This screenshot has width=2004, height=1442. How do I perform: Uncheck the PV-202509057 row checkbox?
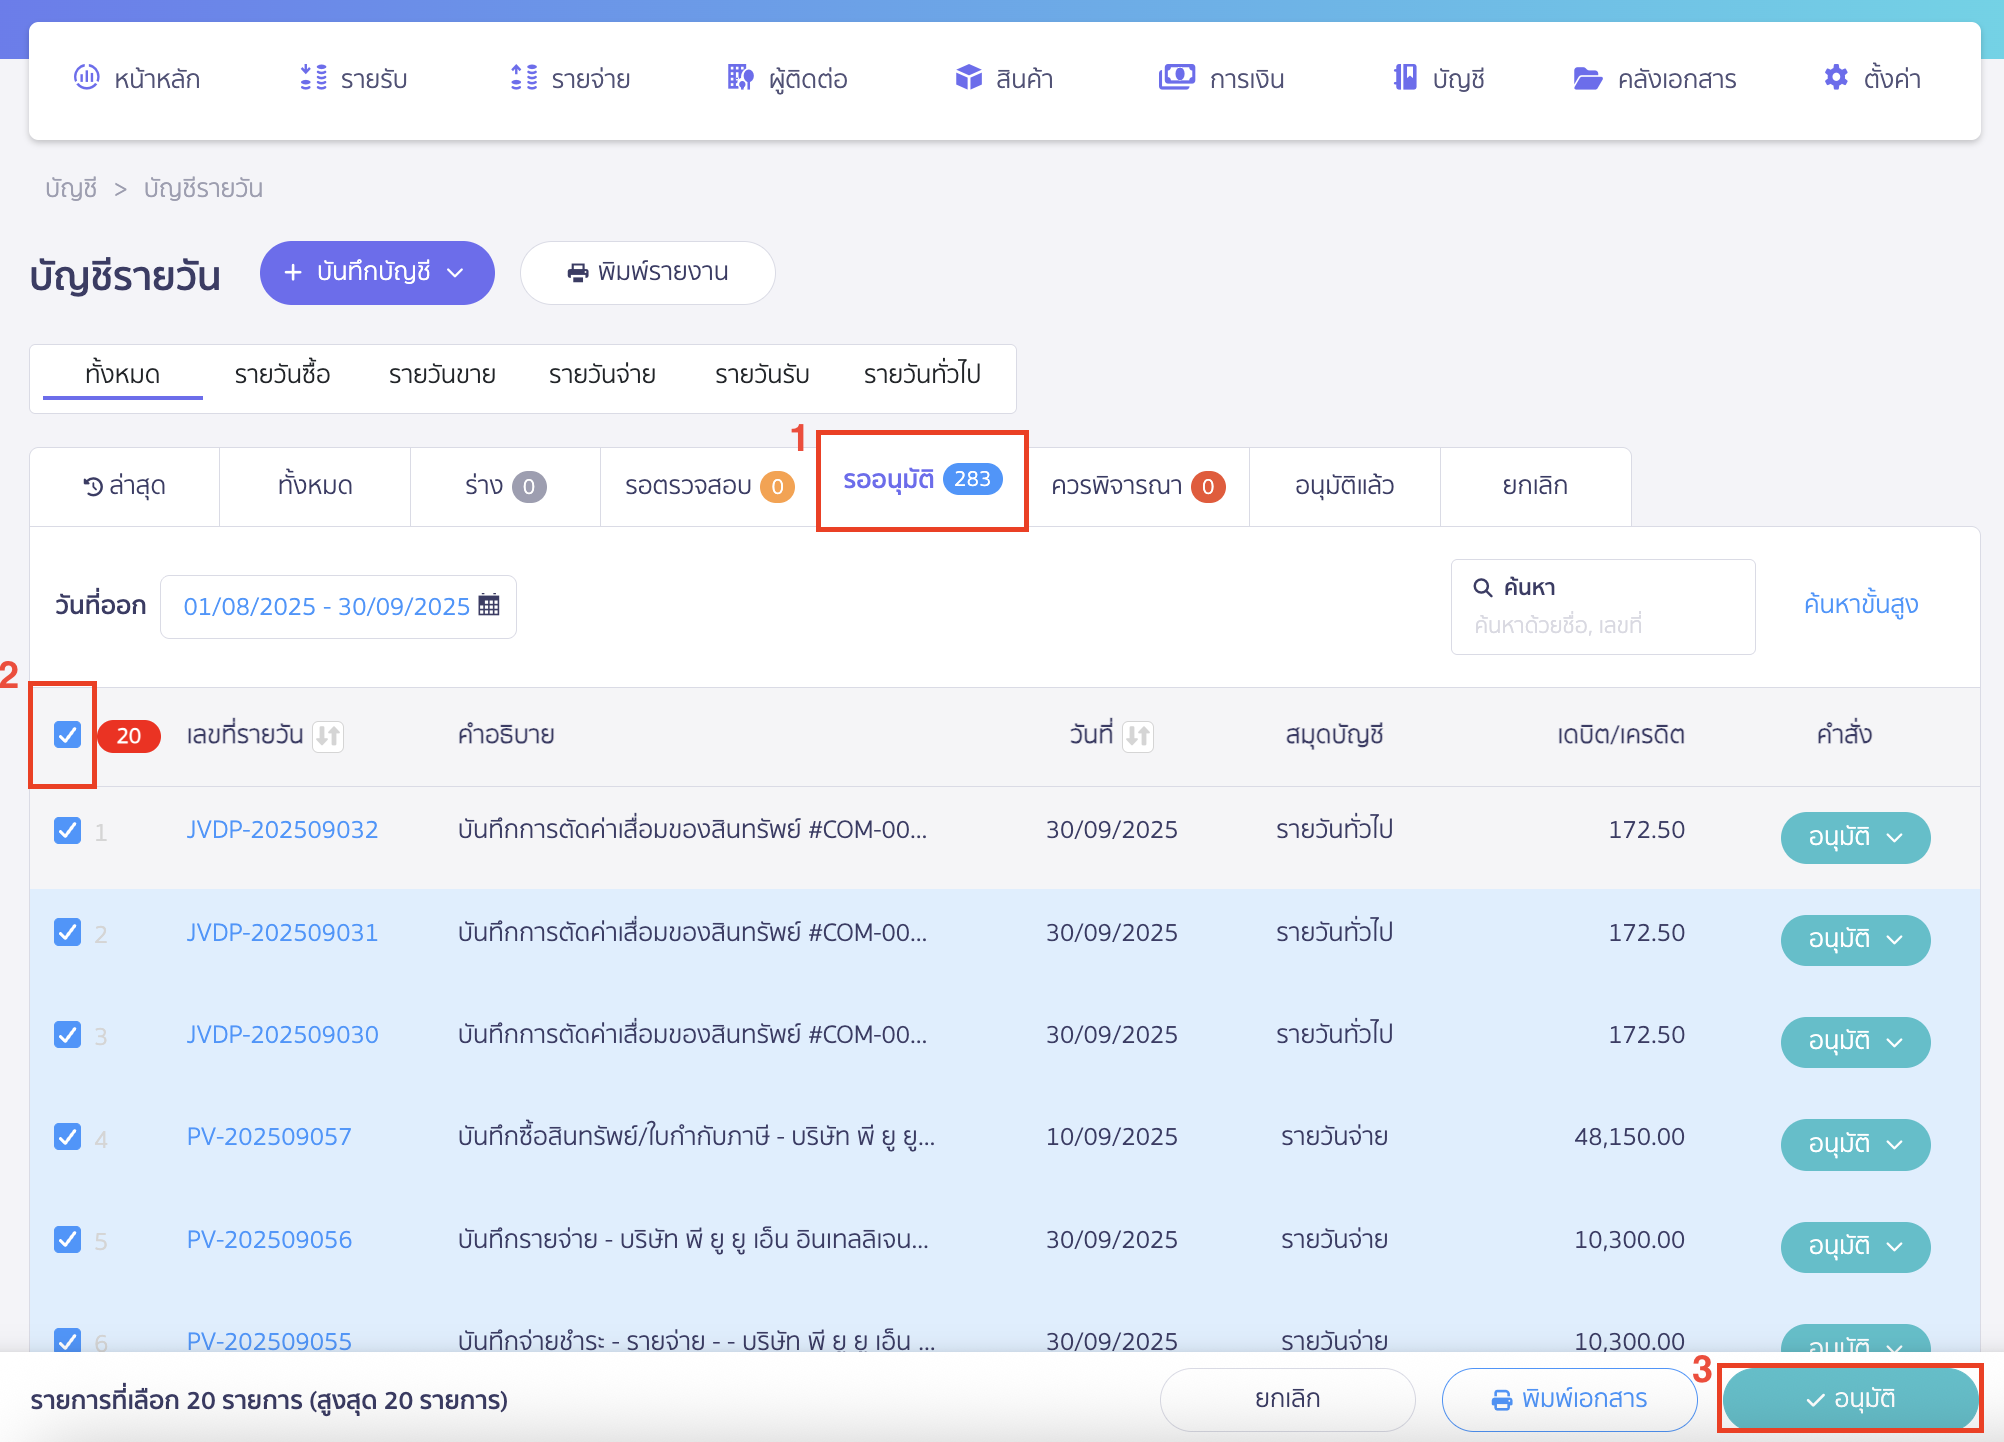click(67, 1137)
